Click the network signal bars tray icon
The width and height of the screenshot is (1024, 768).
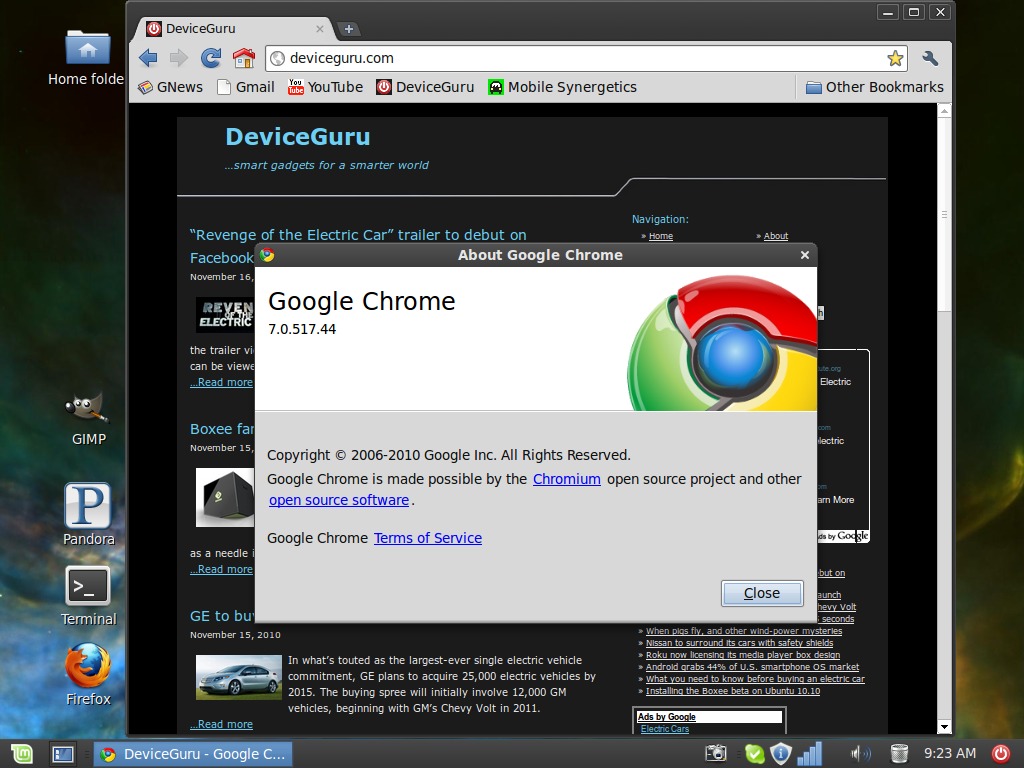coord(810,754)
